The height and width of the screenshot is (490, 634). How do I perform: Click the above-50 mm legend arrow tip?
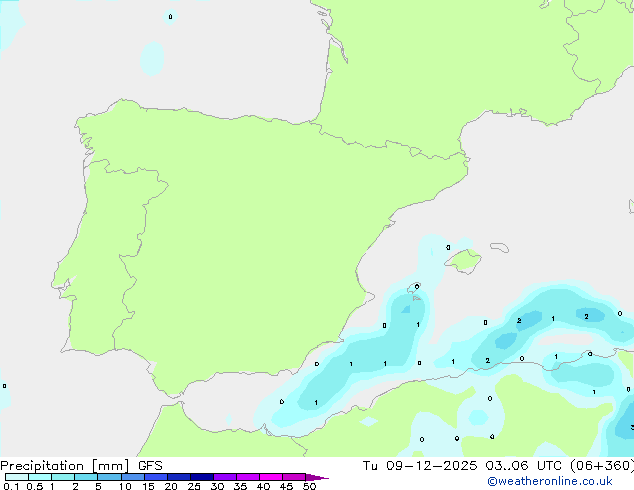coord(317,477)
